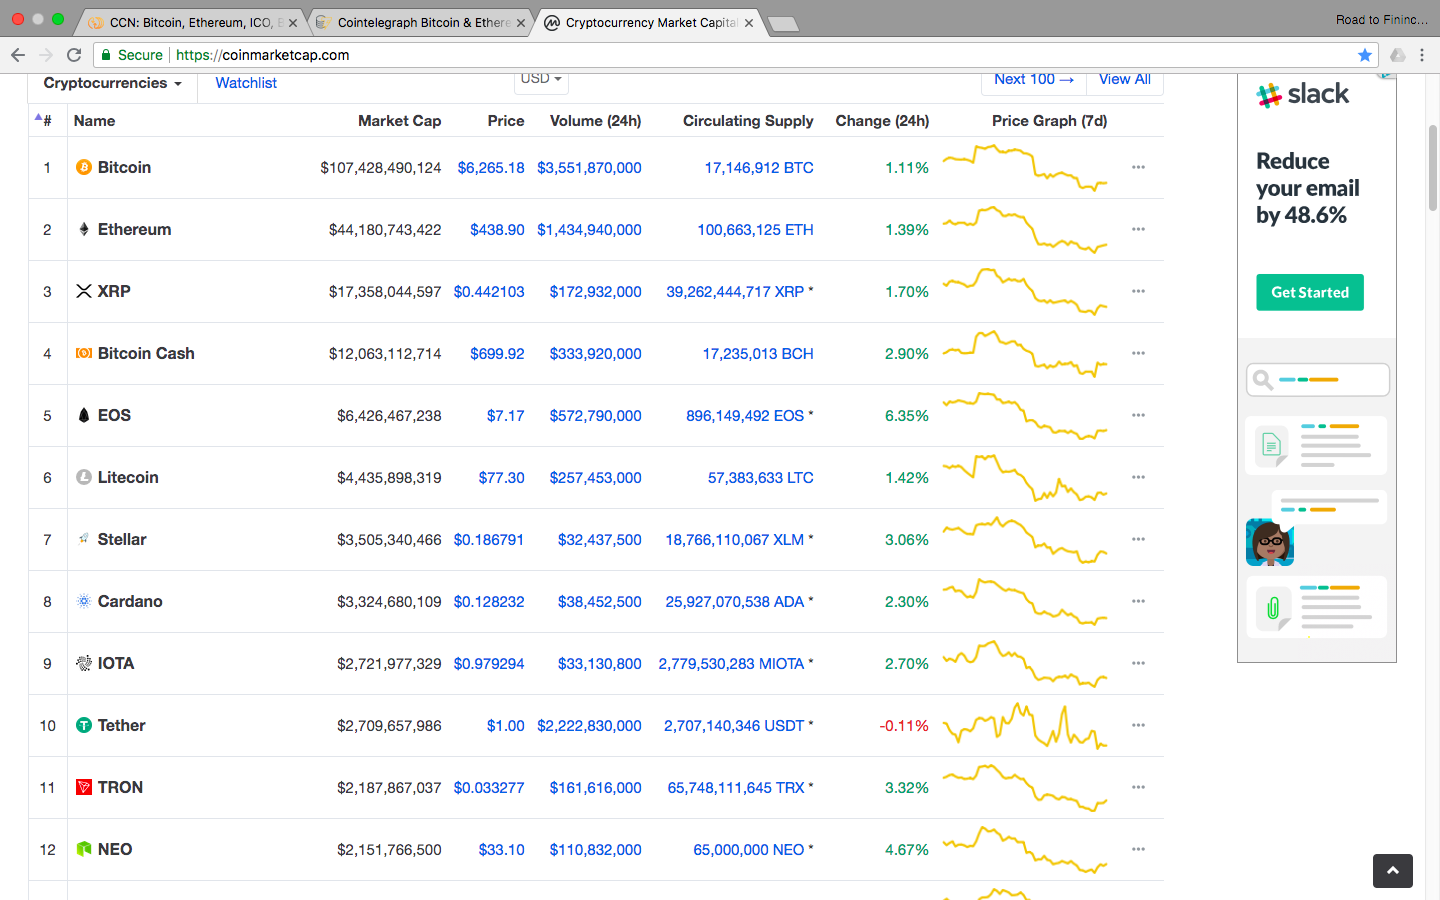Screen dimensions: 1440x900
Task: Open the Ethereum name link
Action: point(134,229)
